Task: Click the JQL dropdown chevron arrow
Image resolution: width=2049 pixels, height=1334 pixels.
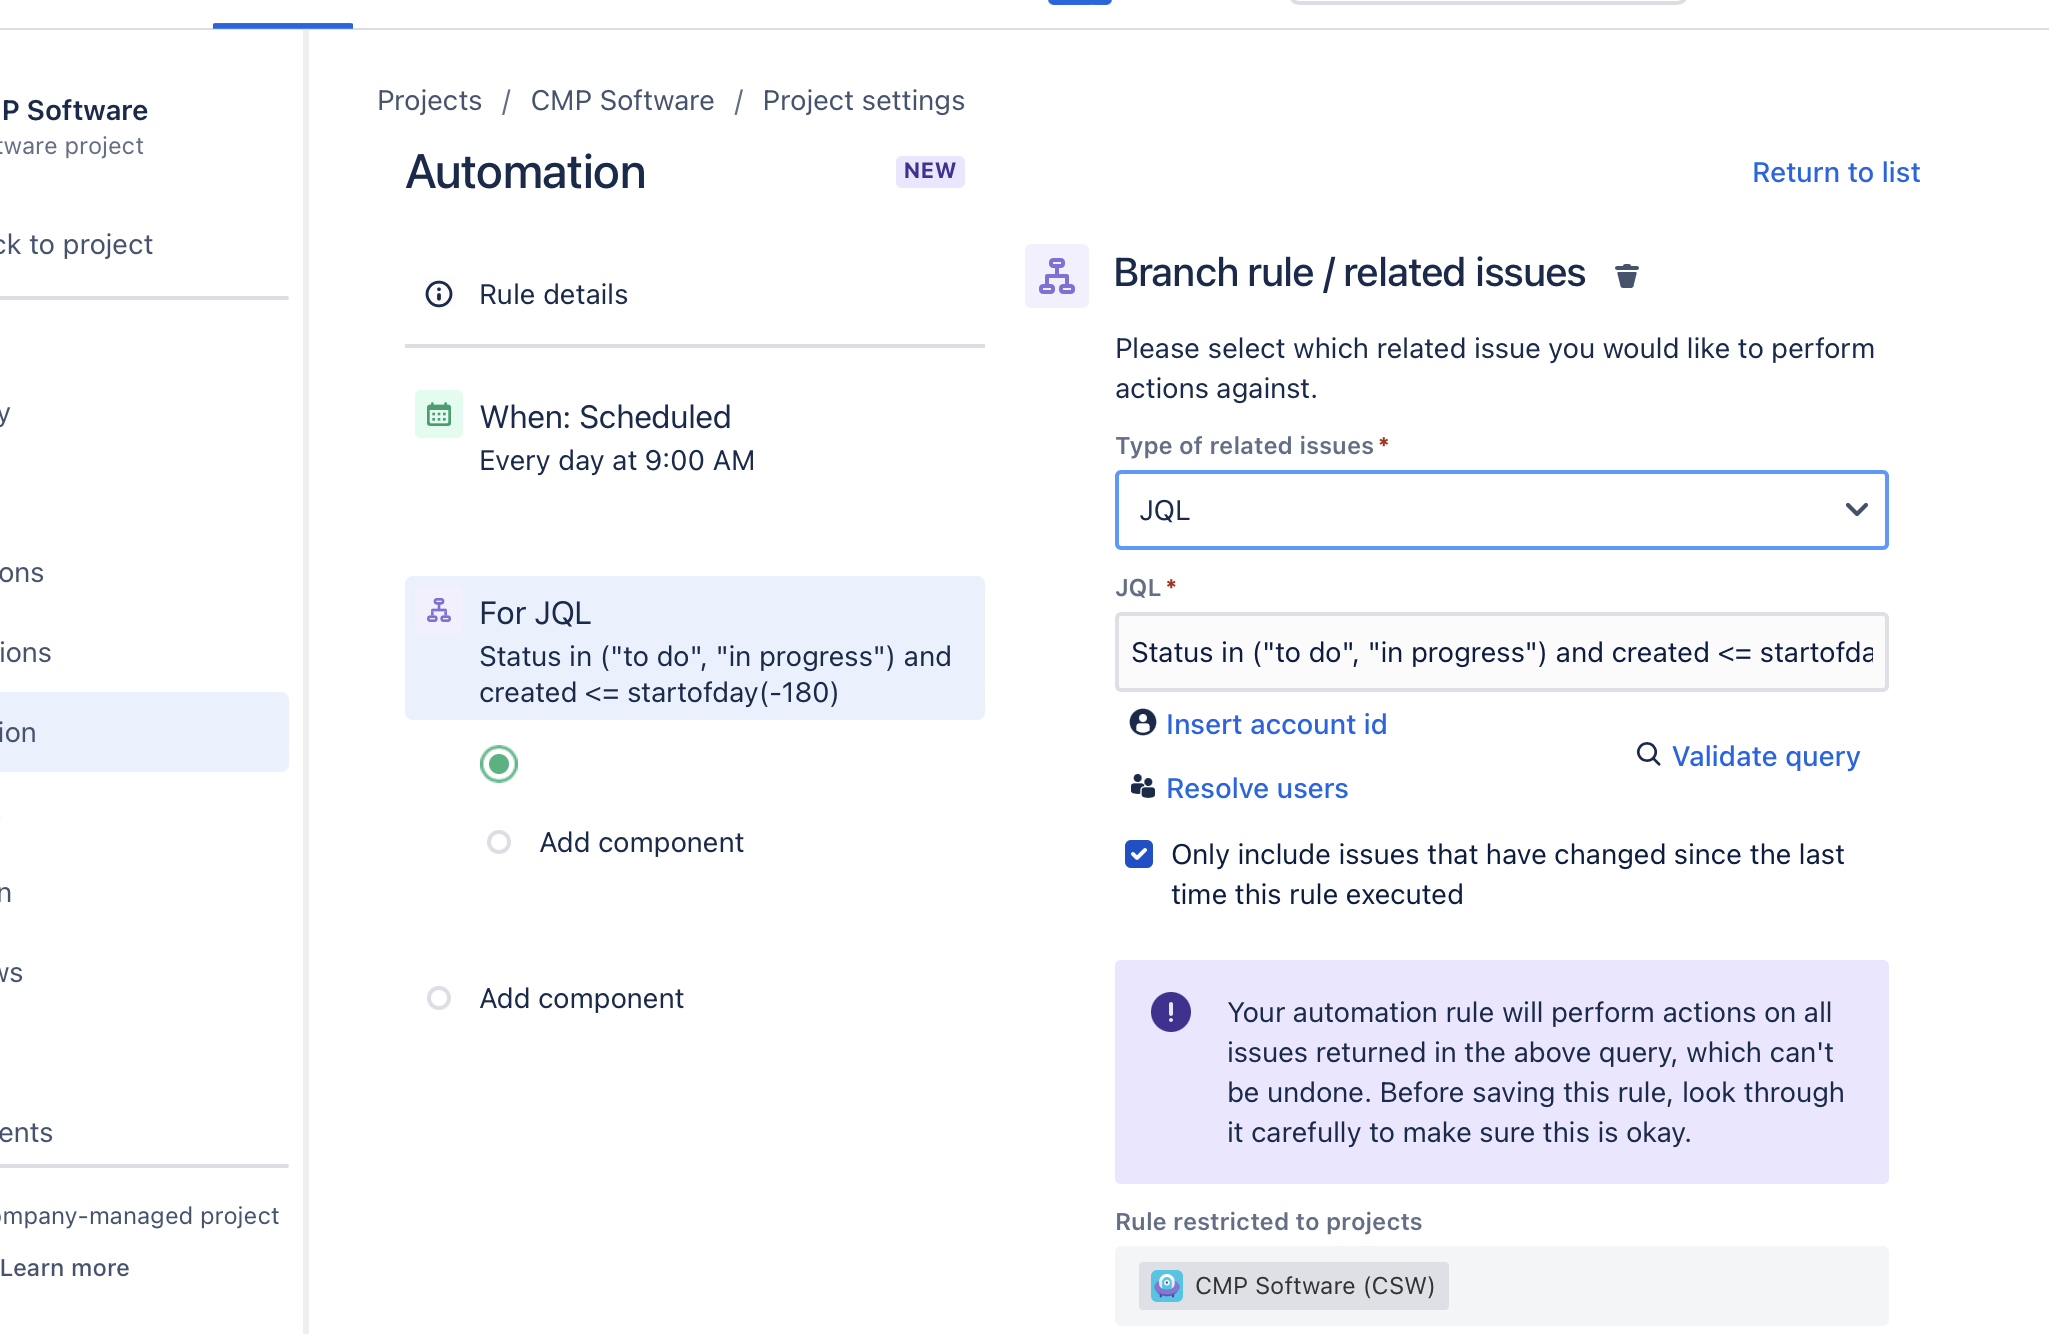Action: 1856,510
